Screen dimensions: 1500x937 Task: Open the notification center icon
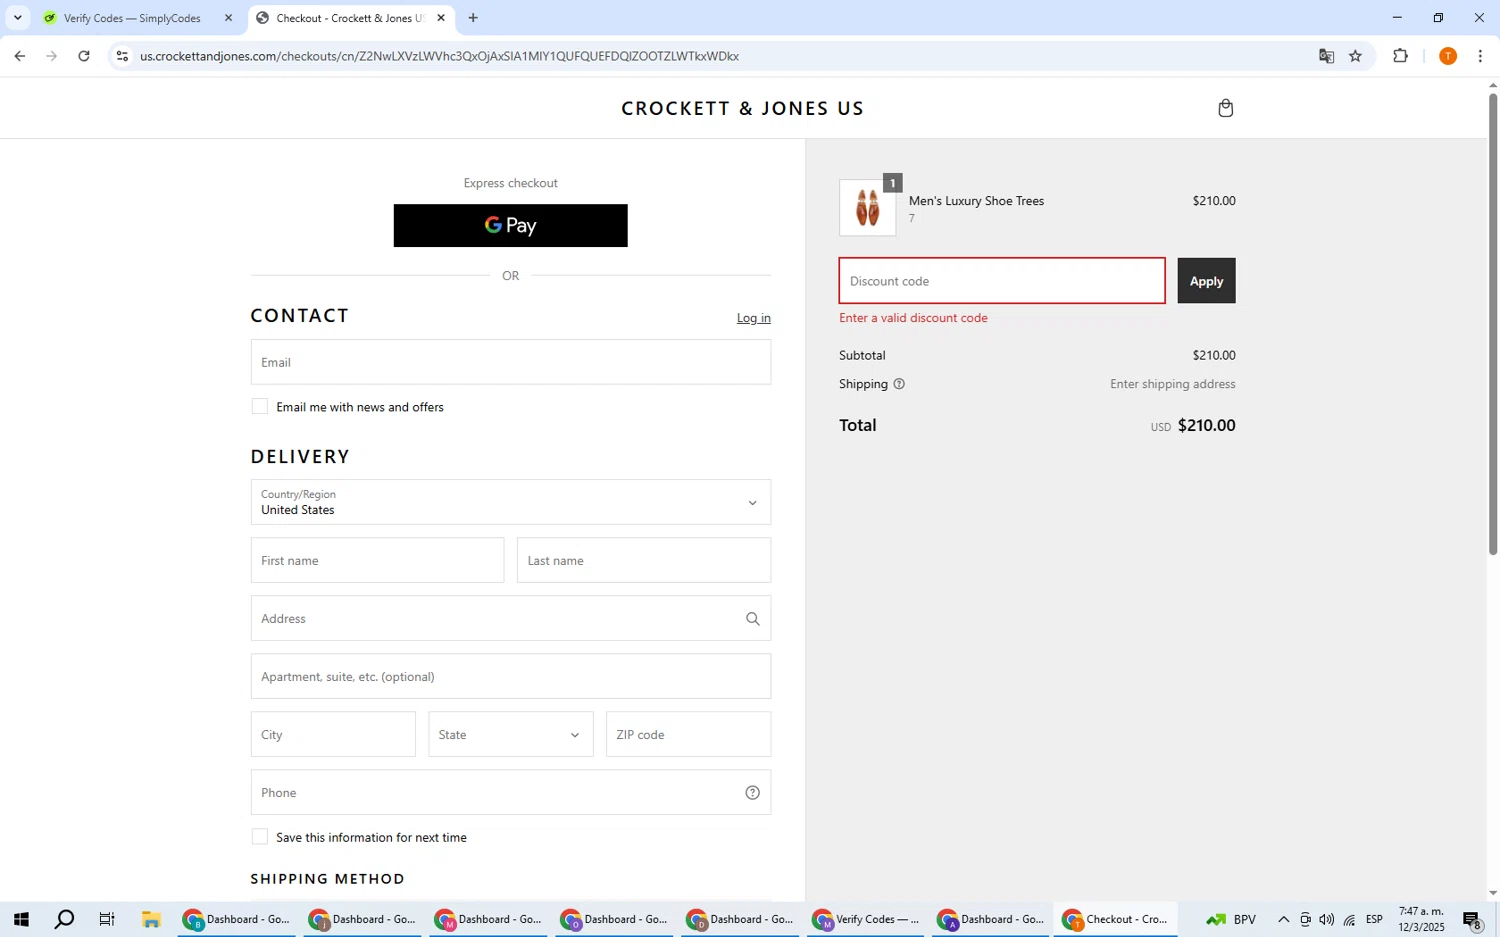pos(1472,920)
